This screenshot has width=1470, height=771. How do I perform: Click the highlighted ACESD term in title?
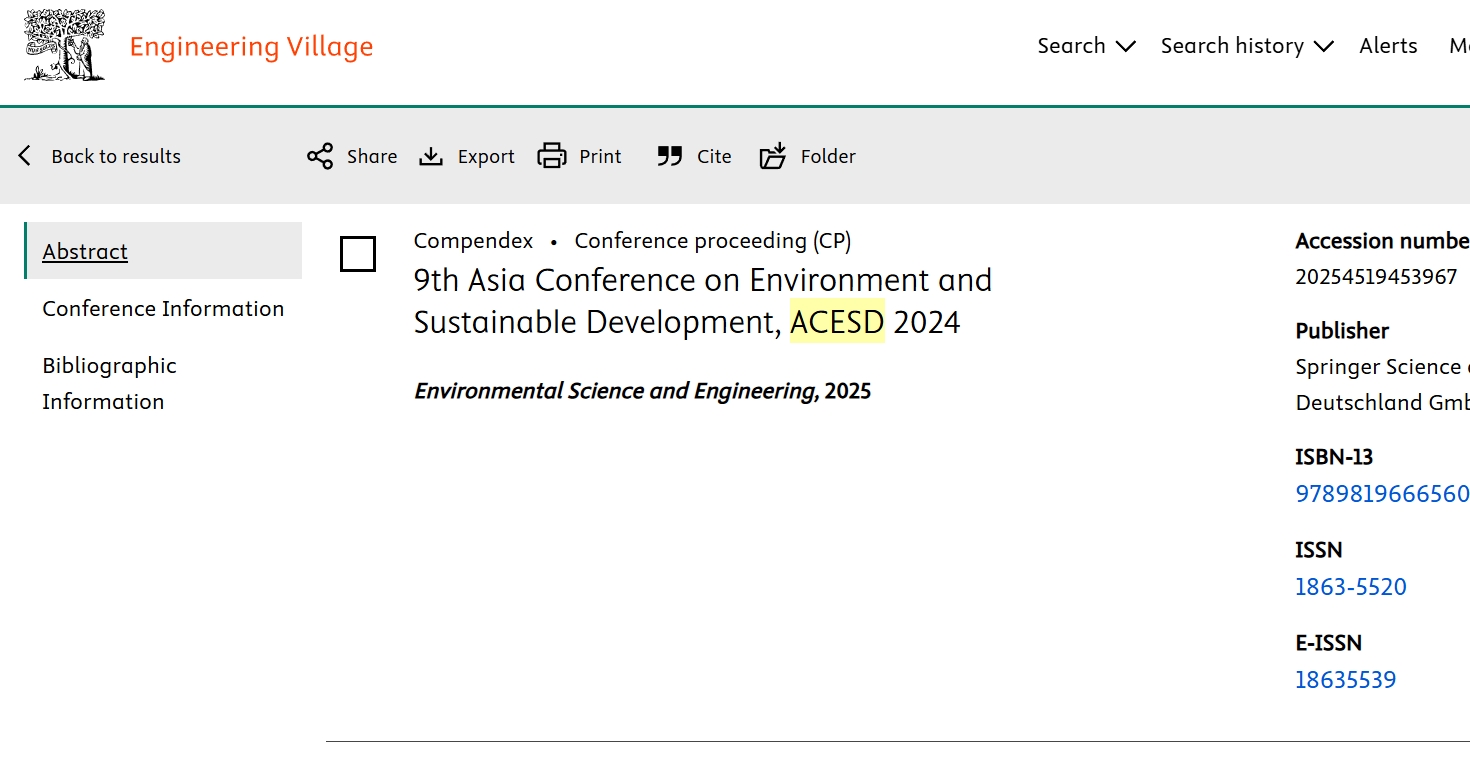[x=837, y=323]
